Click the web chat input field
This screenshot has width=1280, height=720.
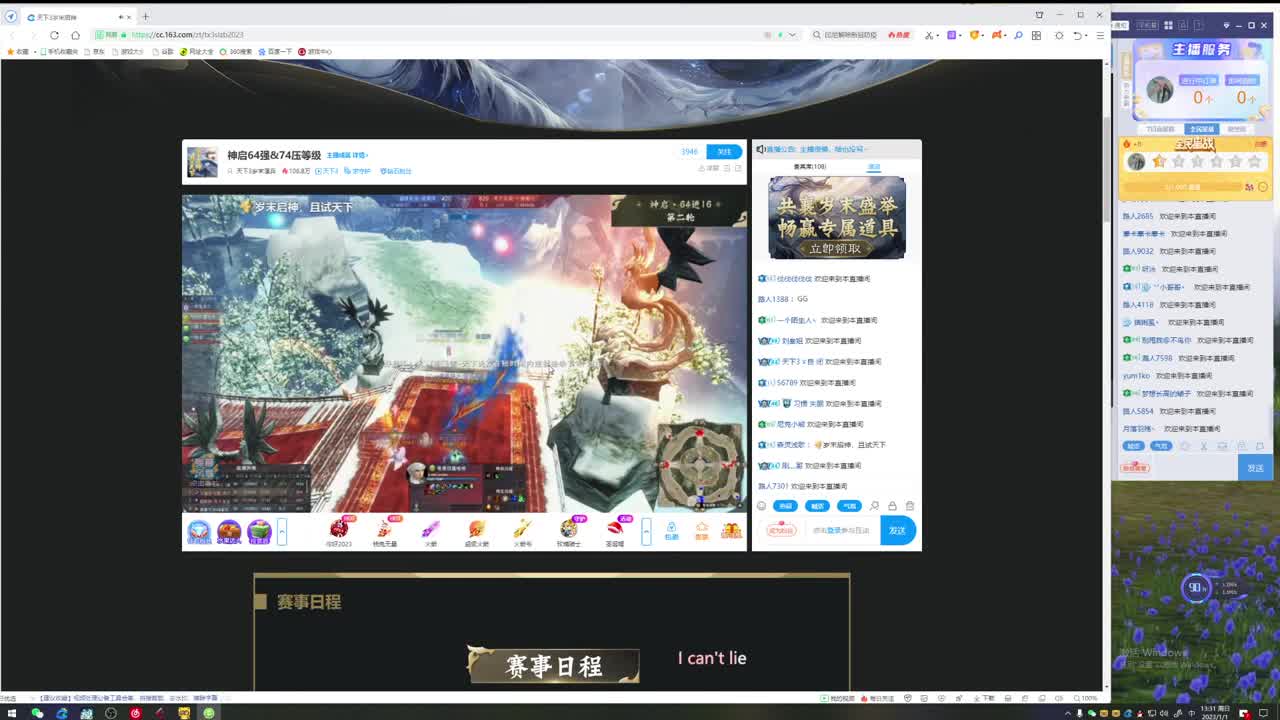pyautogui.click(x=842, y=530)
